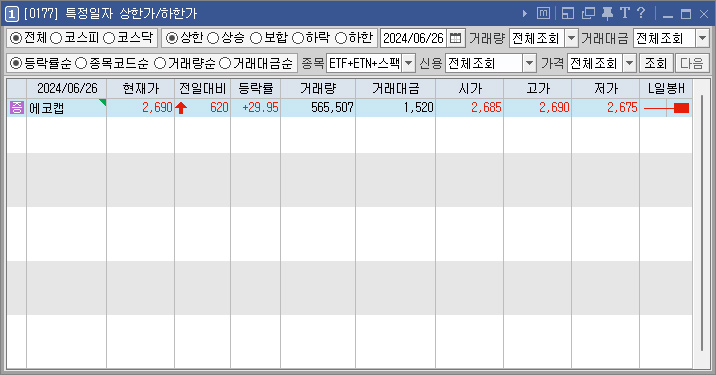Click the current price 2,690 cell
Viewport: 716px width, 375px height.
coord(141,108)
